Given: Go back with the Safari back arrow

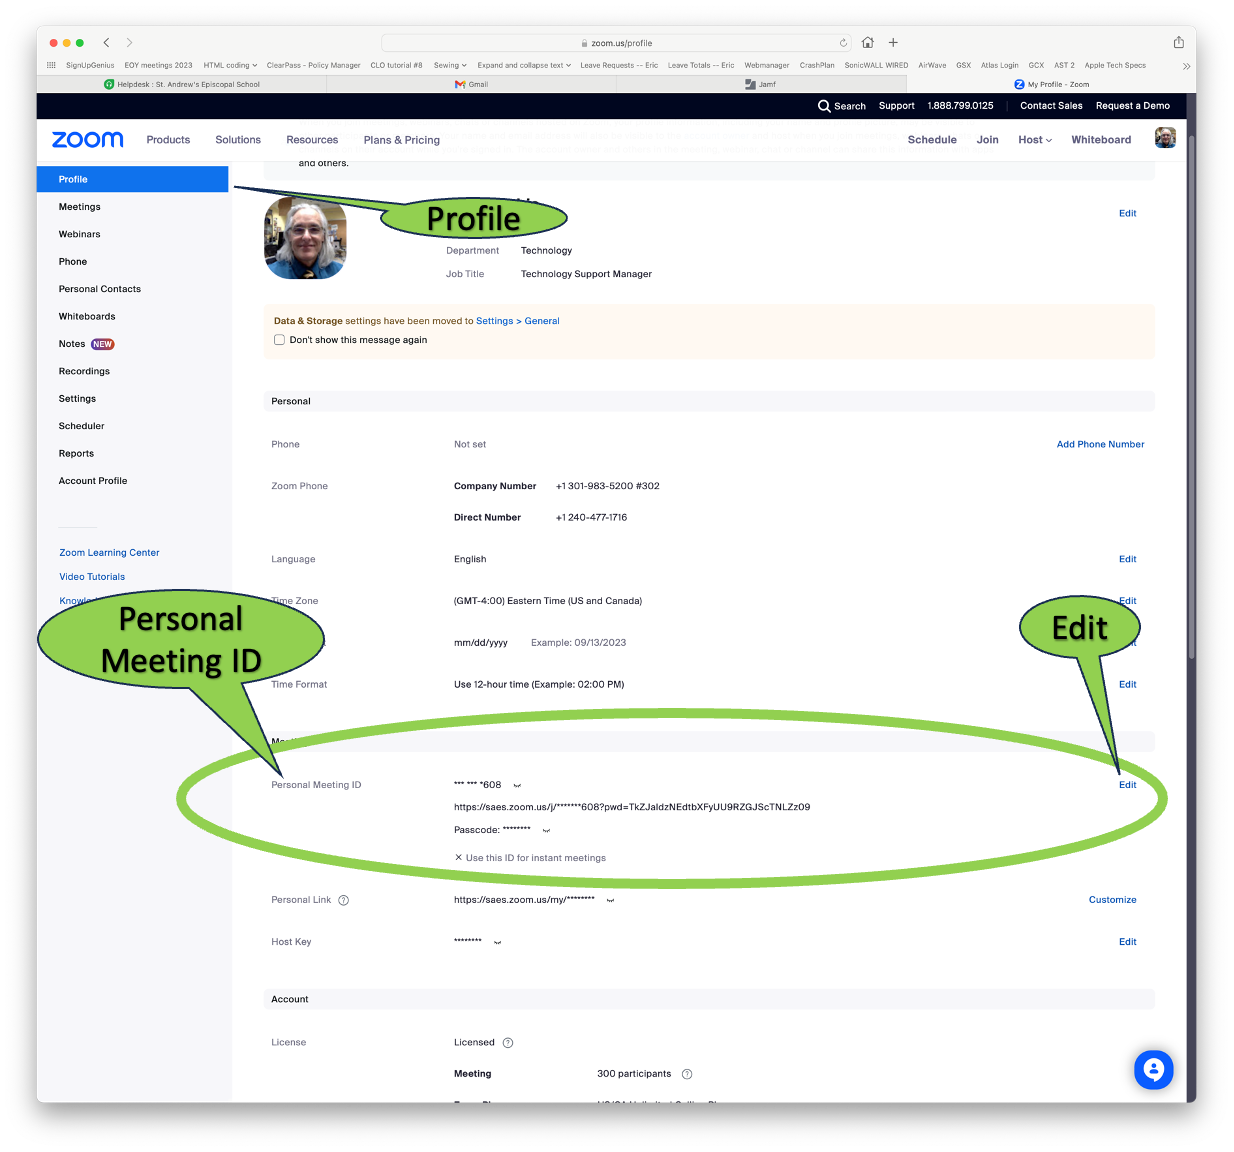Looking at the screenshot, I should pyautogui.click(x=106, y=43).
